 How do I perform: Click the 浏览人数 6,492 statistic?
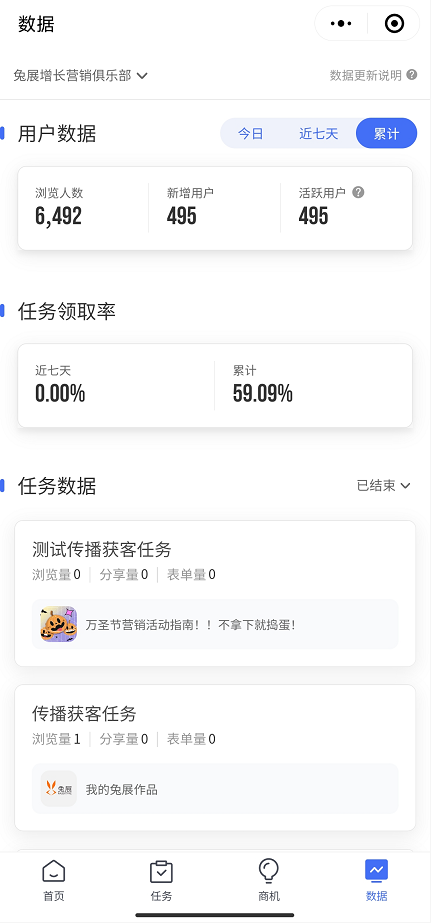click(x=59, y=208)
